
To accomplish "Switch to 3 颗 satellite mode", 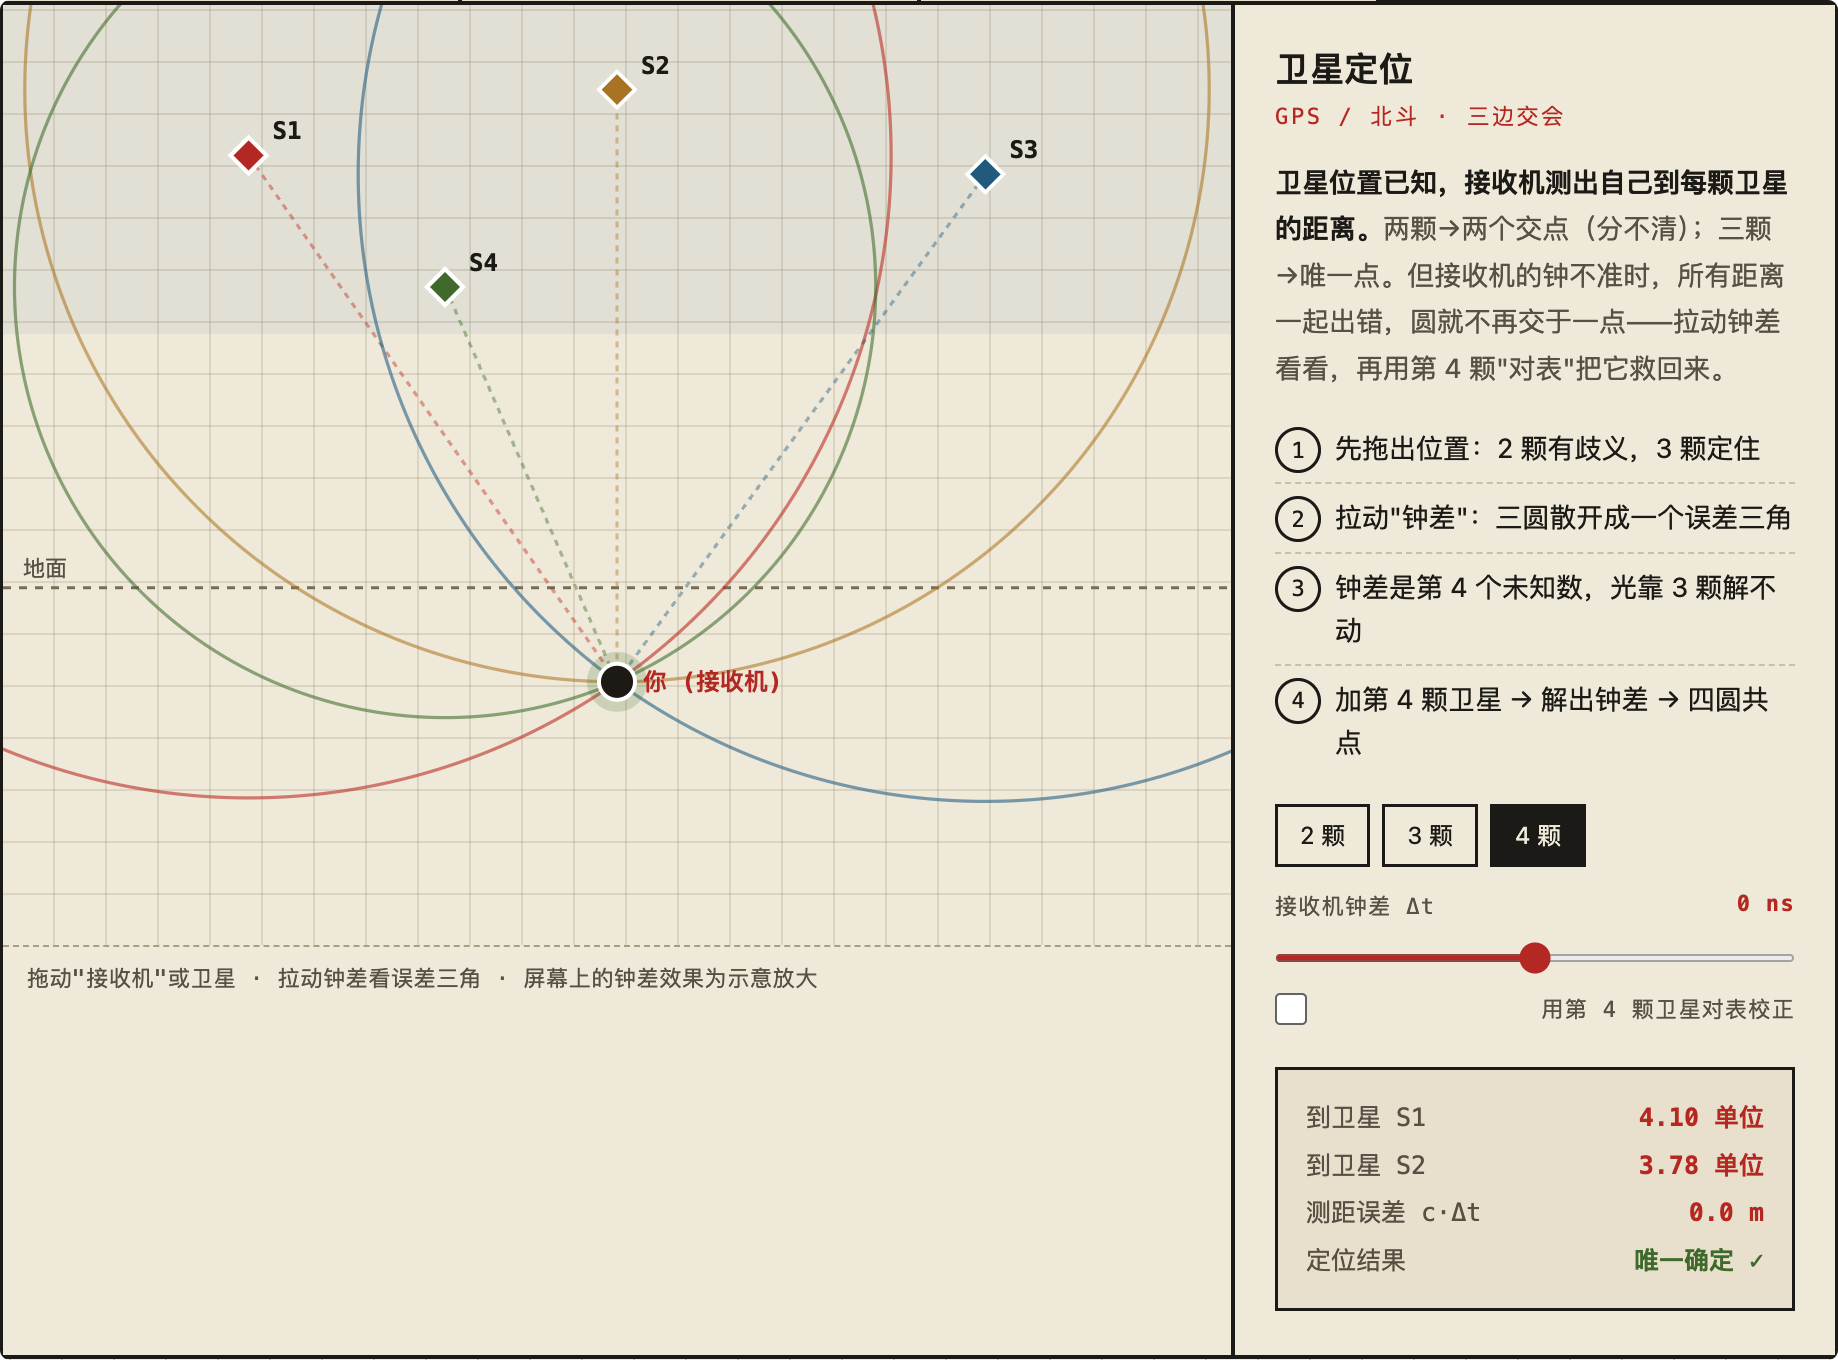I will point(1430,835).
